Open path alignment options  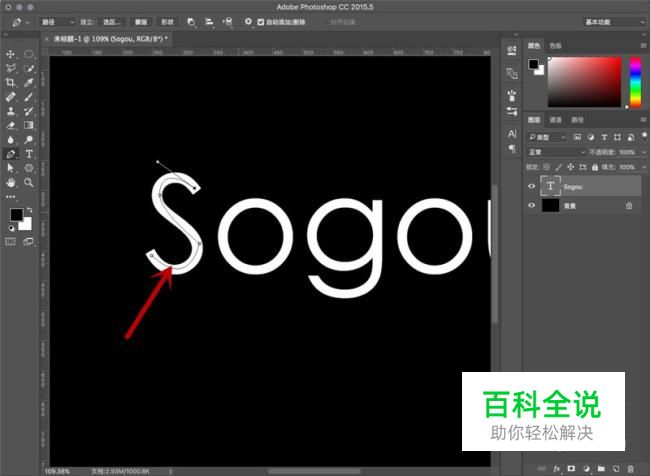[x=209, y=22]
